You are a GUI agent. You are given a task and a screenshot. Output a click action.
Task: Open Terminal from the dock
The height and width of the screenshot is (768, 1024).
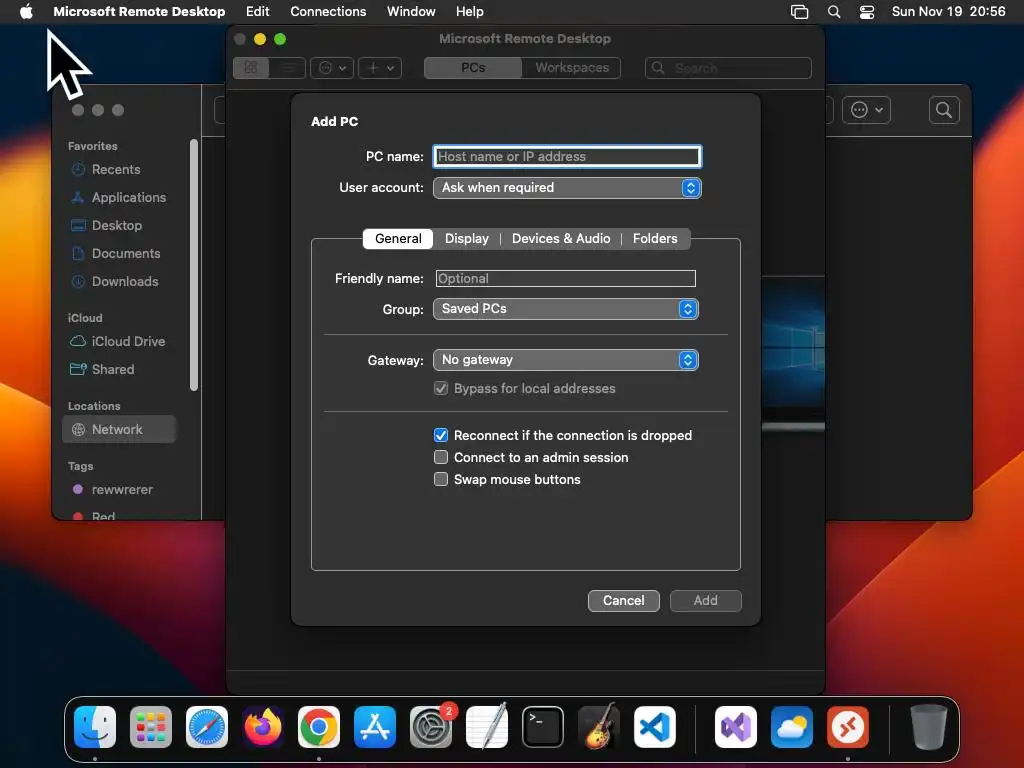543,727
